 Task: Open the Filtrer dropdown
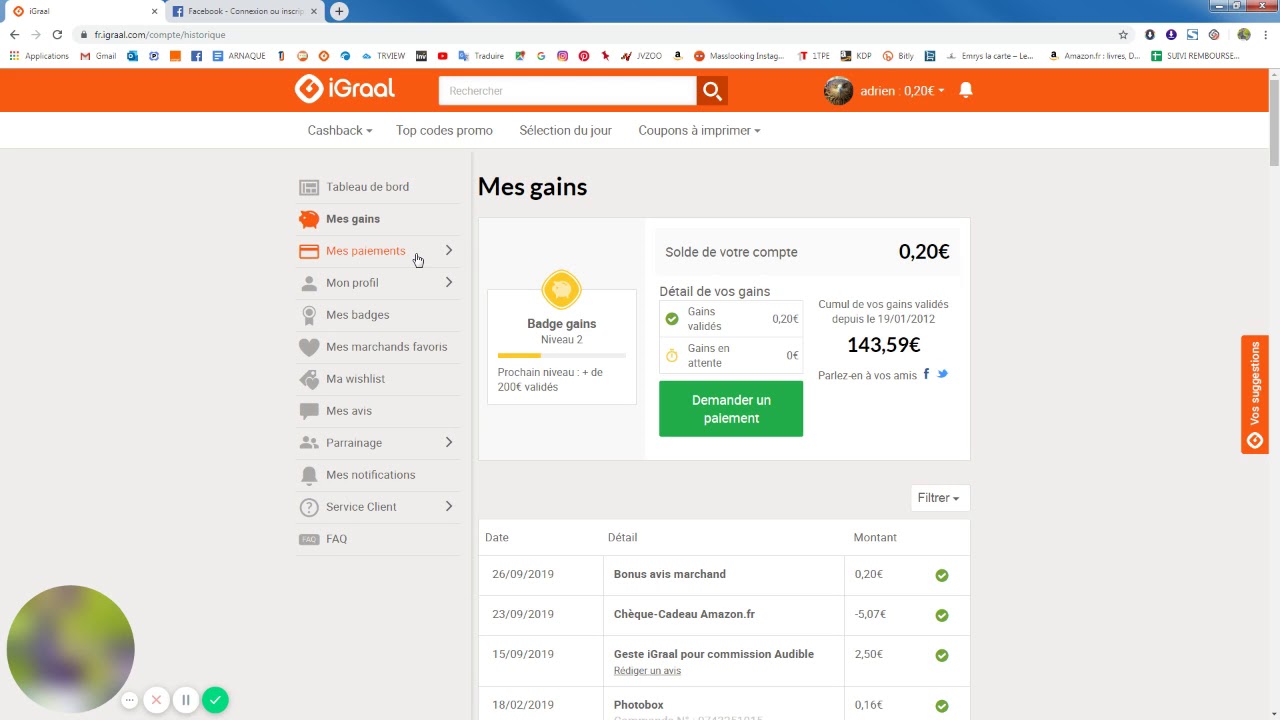(x=939, y=498)
